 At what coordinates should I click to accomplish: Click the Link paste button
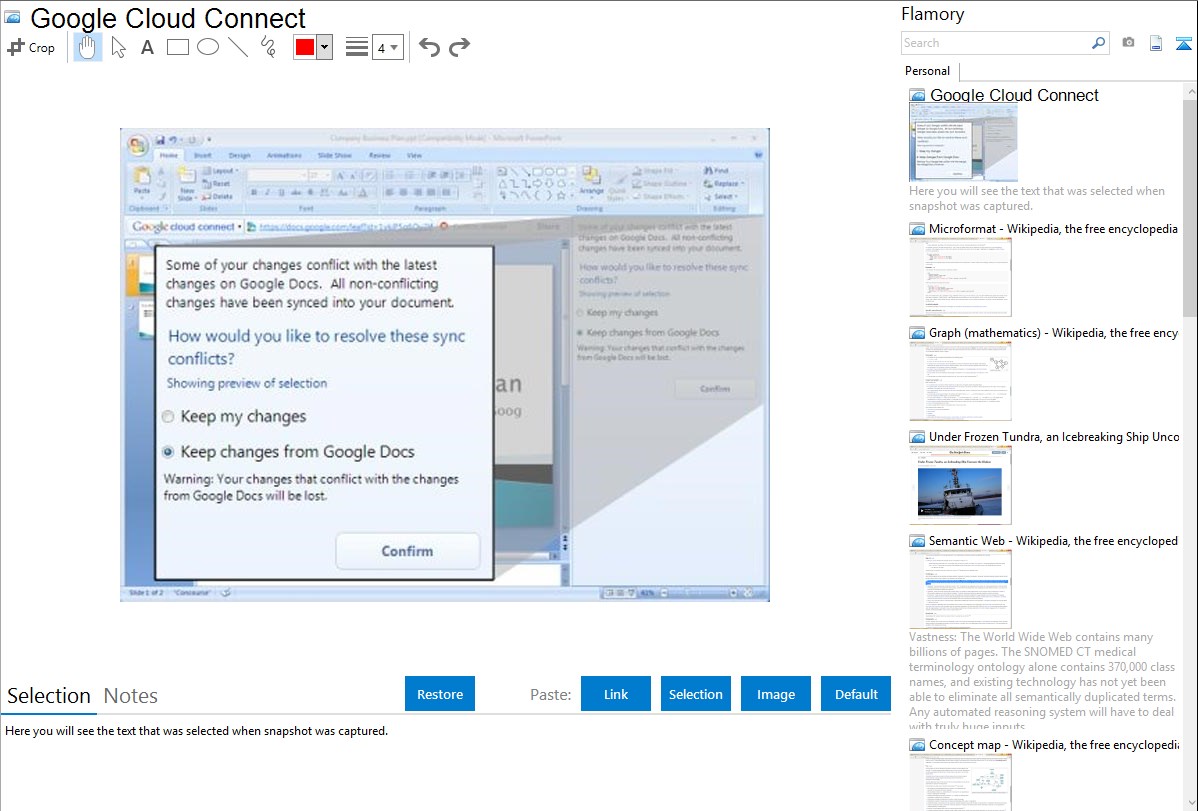[616, 694]
